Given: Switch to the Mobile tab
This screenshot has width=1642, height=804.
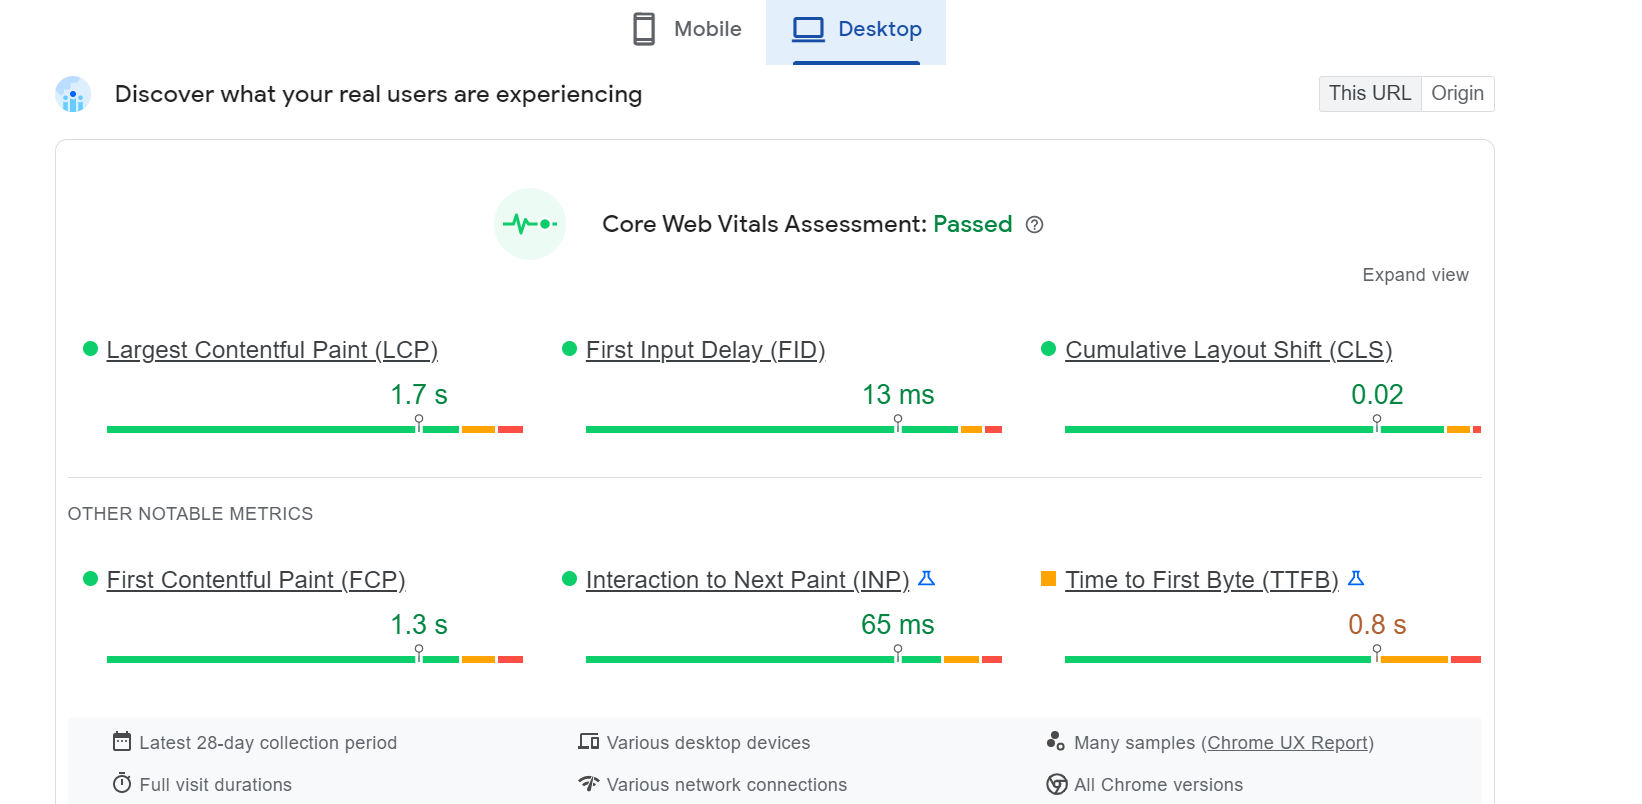Looking at the screenshot, I should tap(688, 30).
